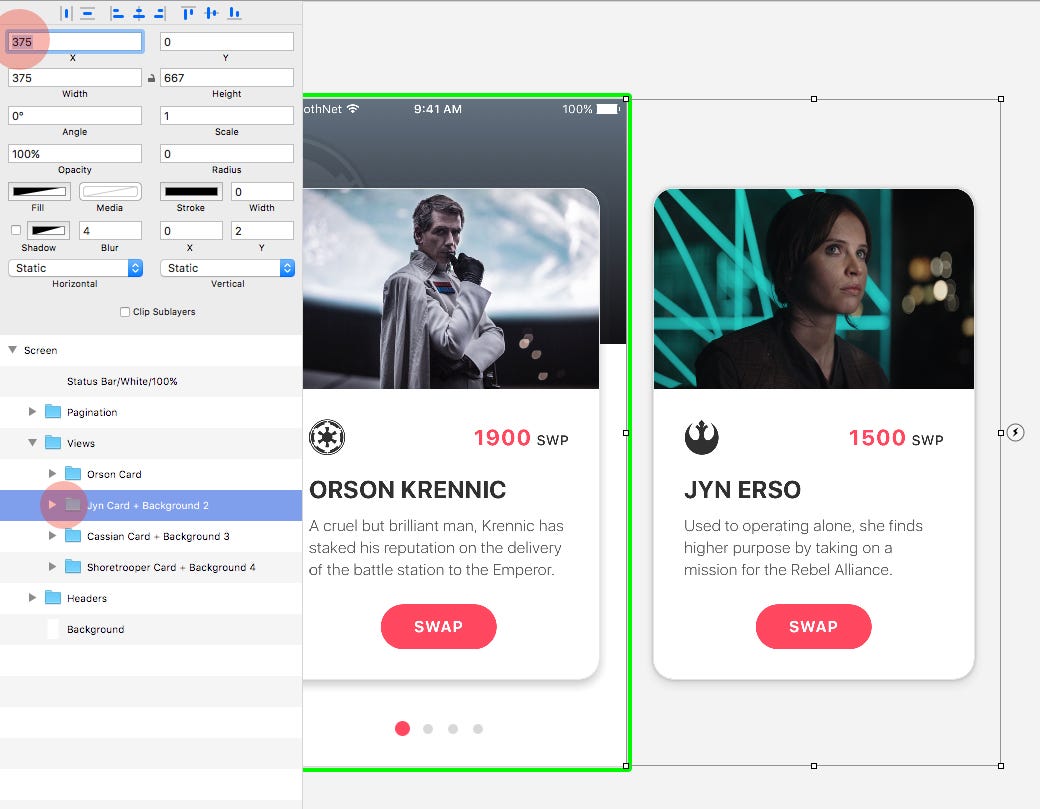Select the Headers layer name
1040x809 pixels.
pyautogui.click(x=87, y=598)
